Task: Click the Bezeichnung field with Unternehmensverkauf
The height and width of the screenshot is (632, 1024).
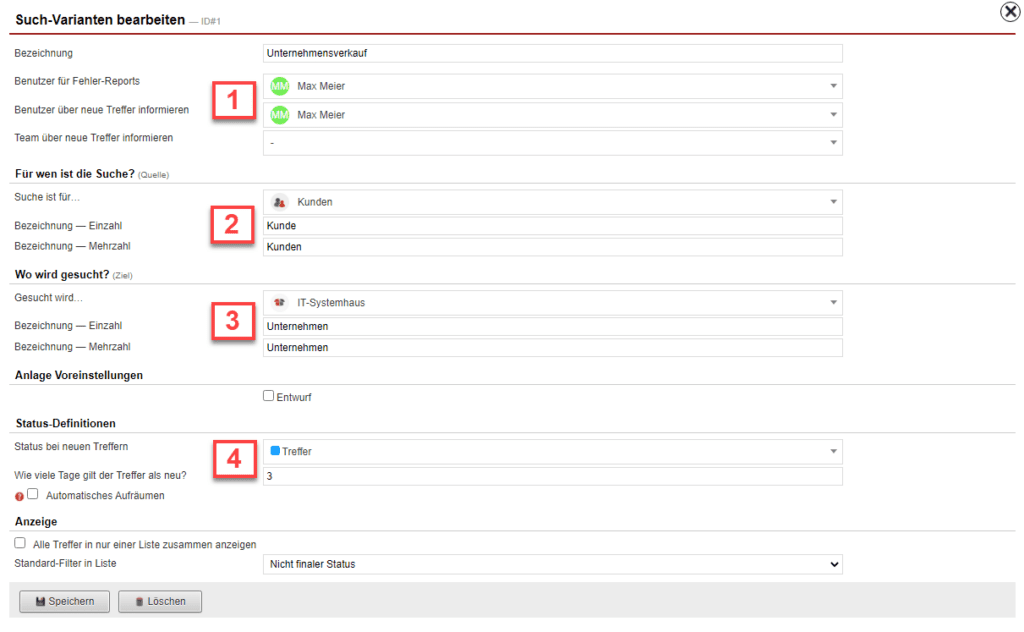Action: pyautogui.click(x=553, y=53)
